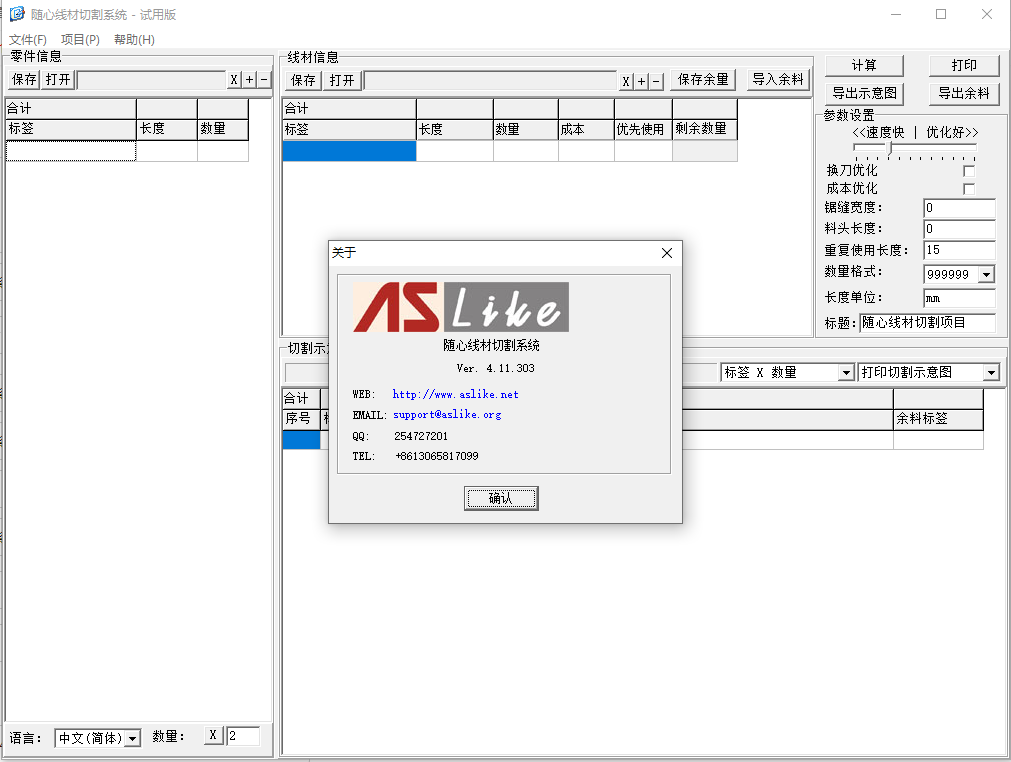This screenshot has height=762, width=1011.
Task: Click 确认 button in about dialog
Action: click(x=501, y=498)
